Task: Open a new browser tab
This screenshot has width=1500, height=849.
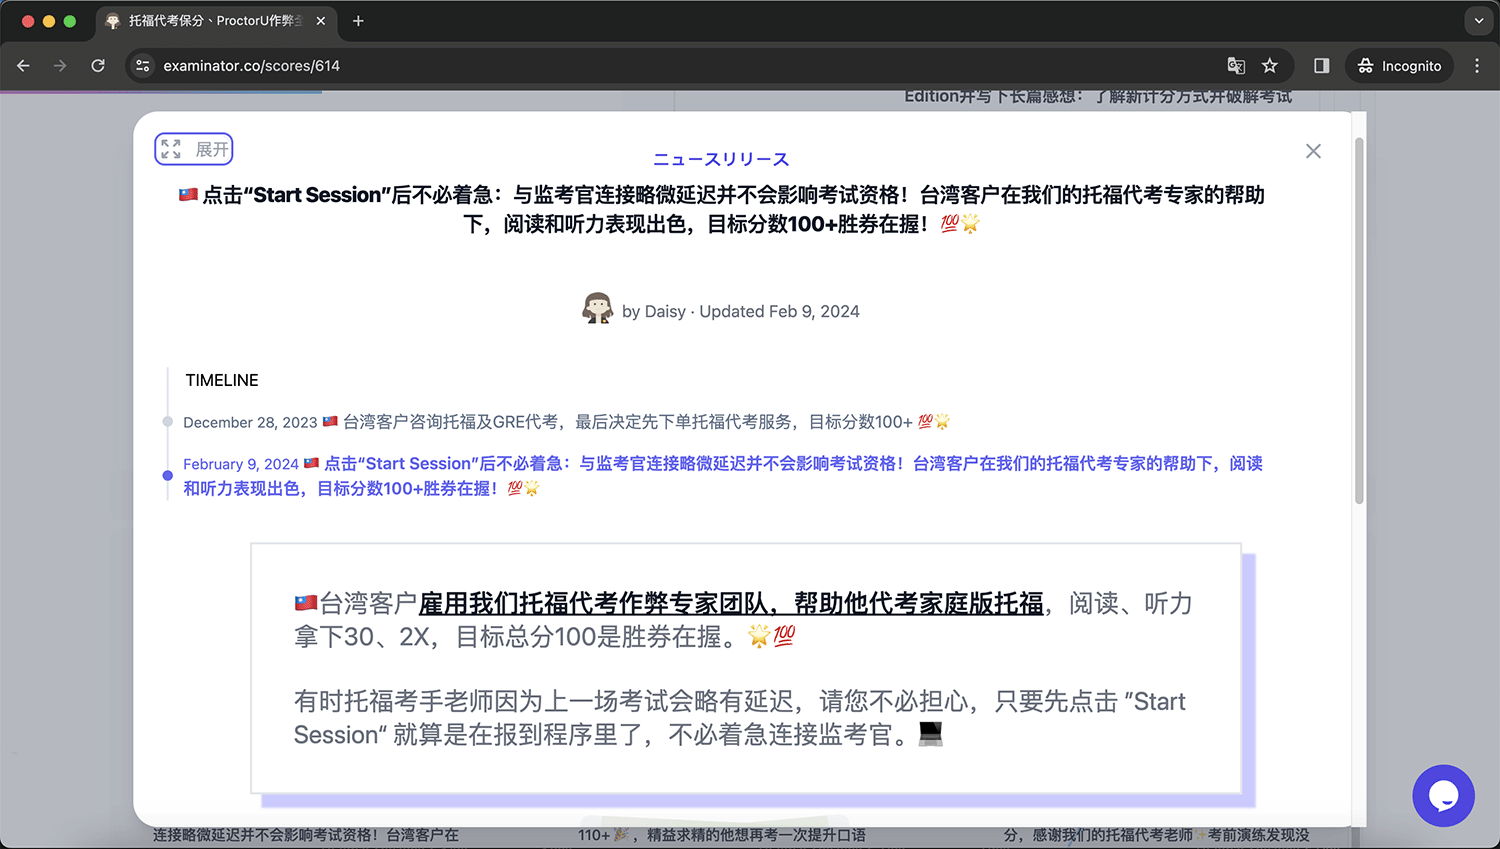Action: pos(358,21)
